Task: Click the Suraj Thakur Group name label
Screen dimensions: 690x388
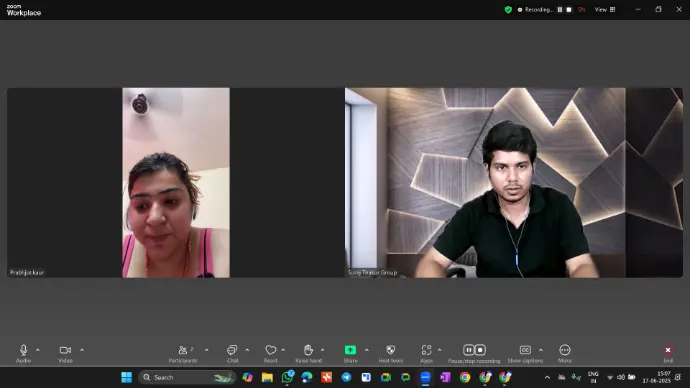Action: [x=372, y=273]
